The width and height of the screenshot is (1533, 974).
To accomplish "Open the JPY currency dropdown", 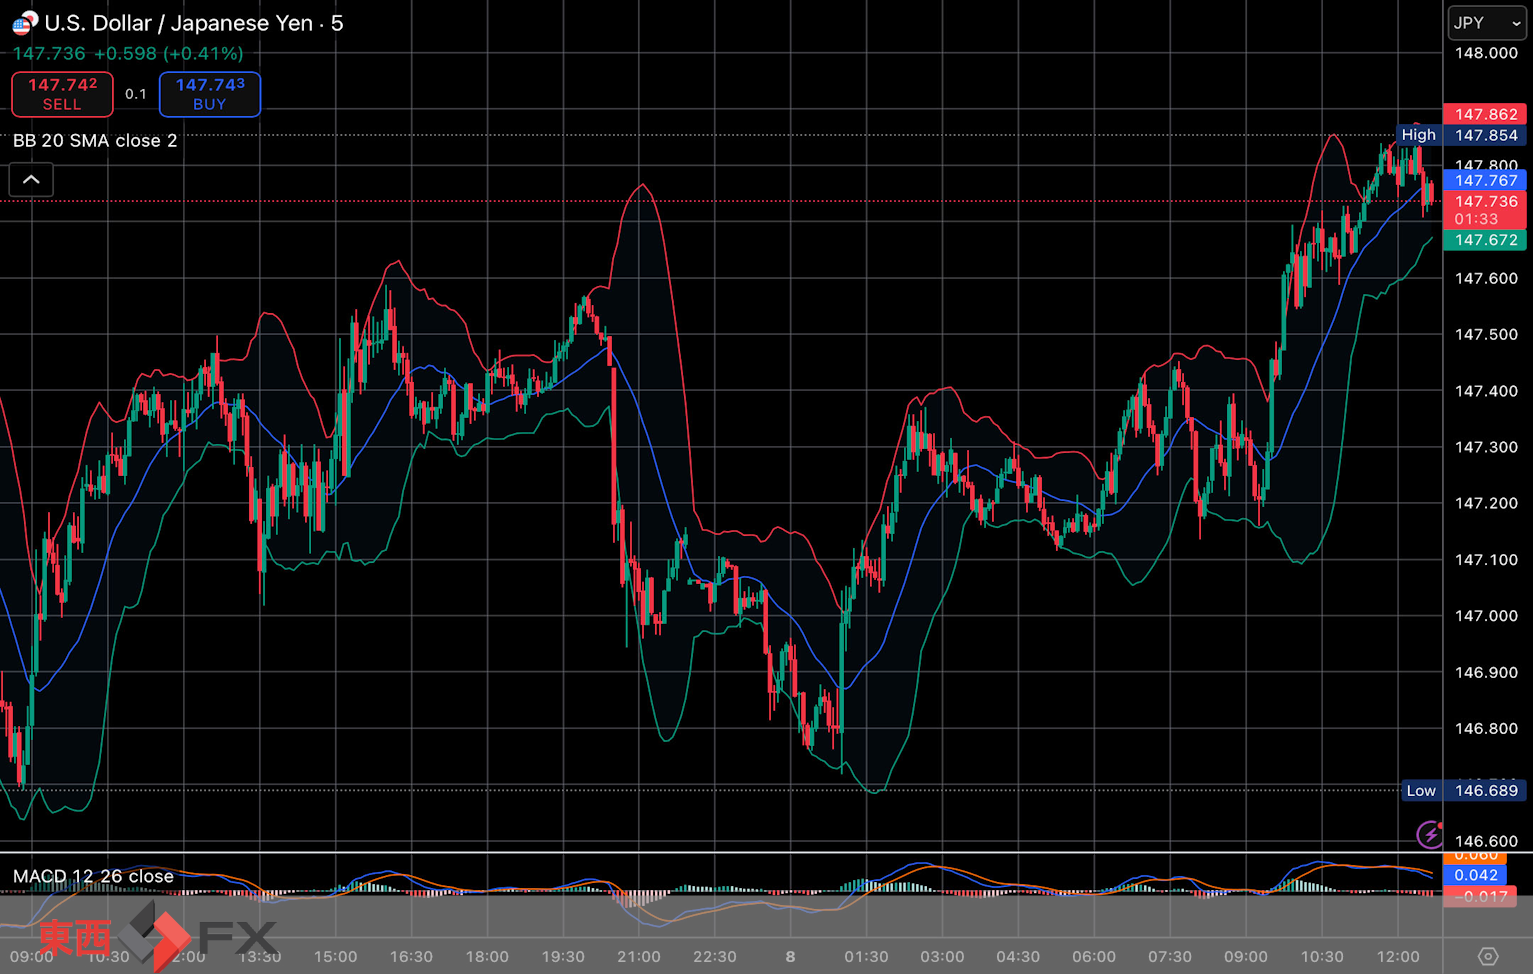I will click(1486, 23).
